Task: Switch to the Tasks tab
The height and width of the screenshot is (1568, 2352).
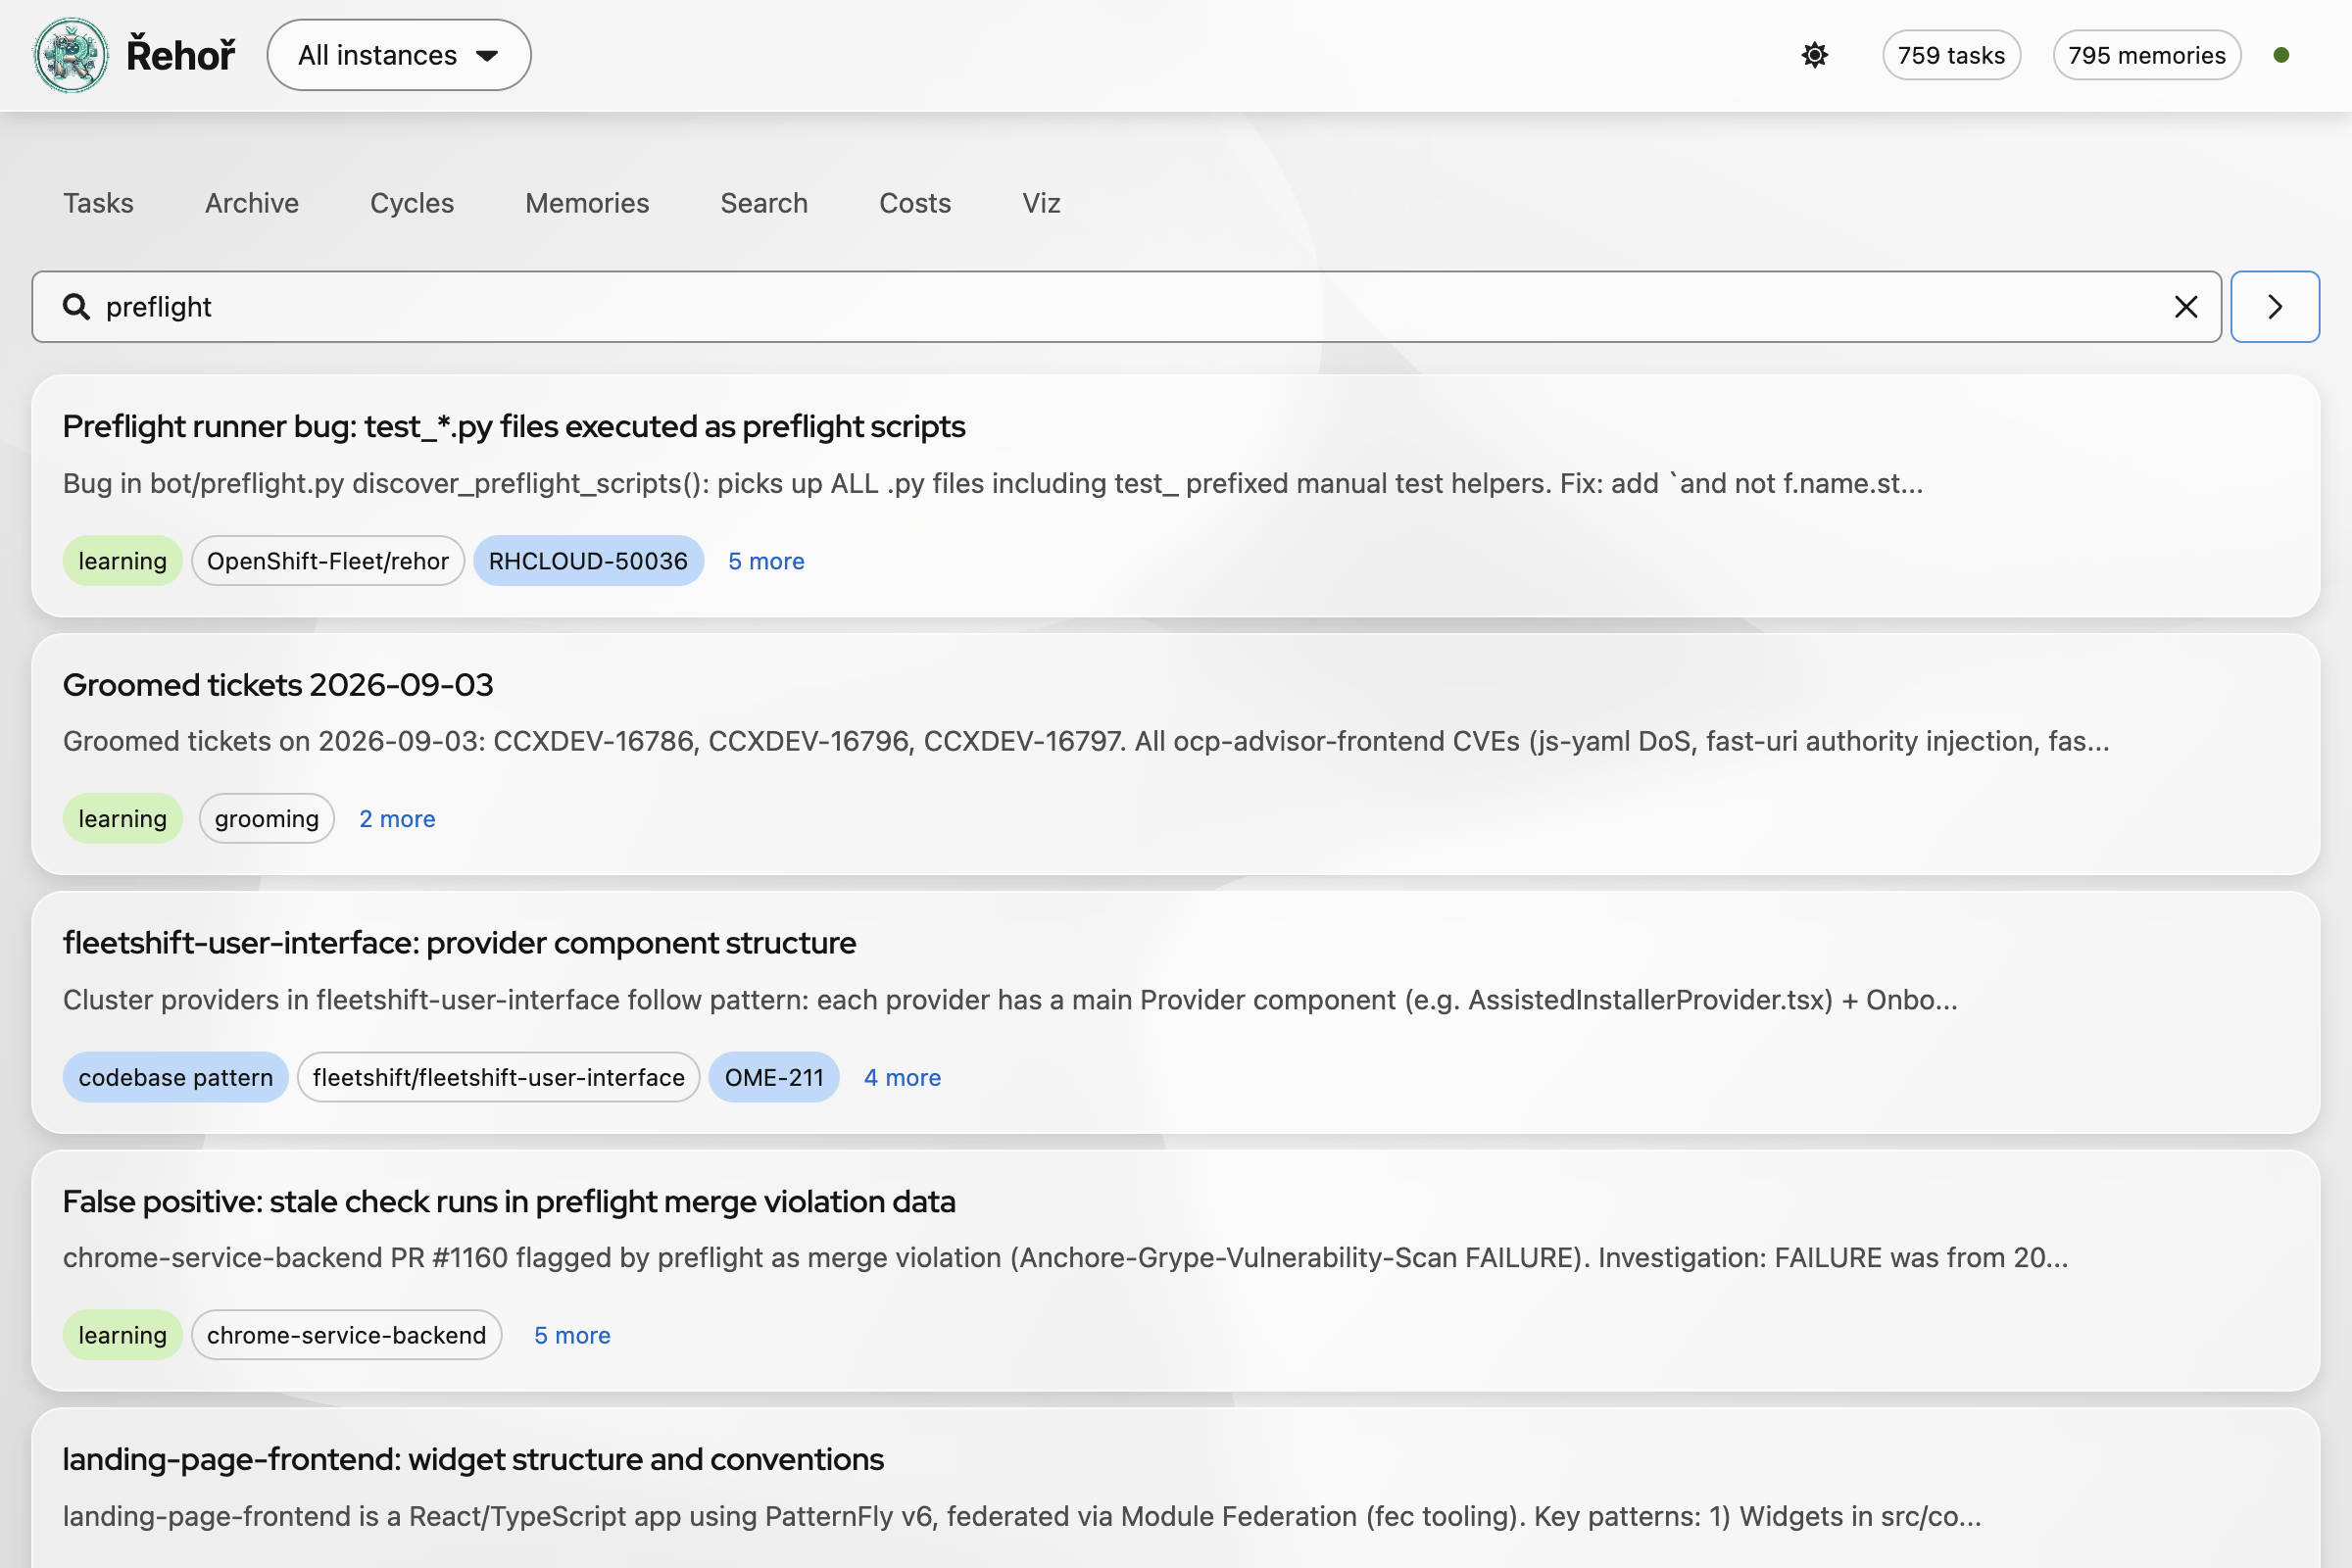Action: click(x=98, y=203)
